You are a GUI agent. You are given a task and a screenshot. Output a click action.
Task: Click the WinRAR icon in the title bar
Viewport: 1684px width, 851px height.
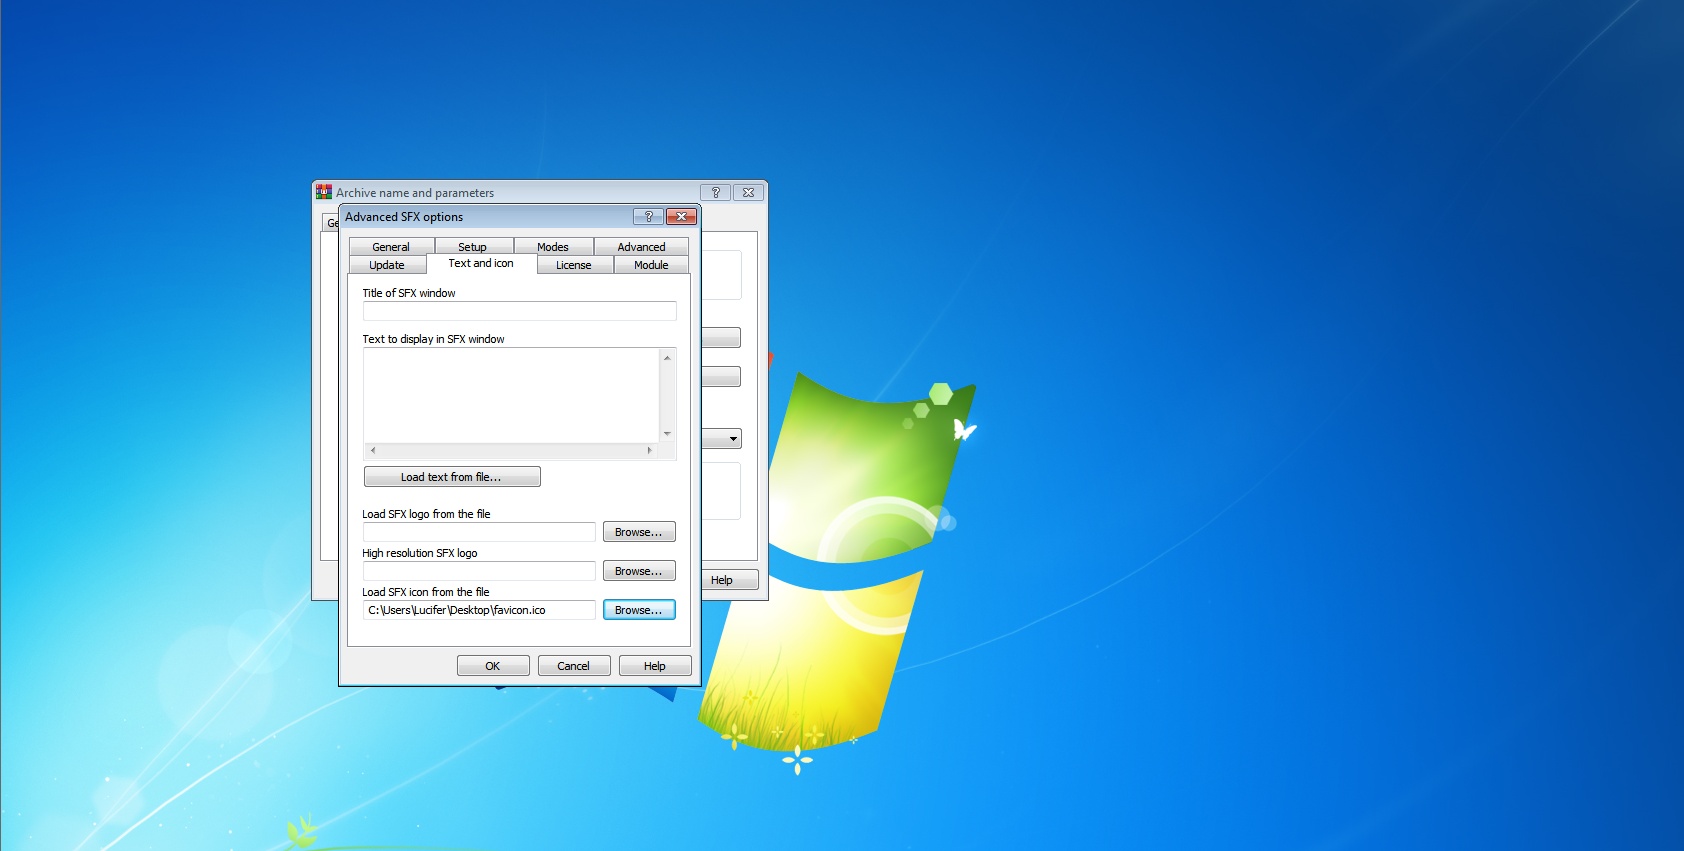(323, 192)
